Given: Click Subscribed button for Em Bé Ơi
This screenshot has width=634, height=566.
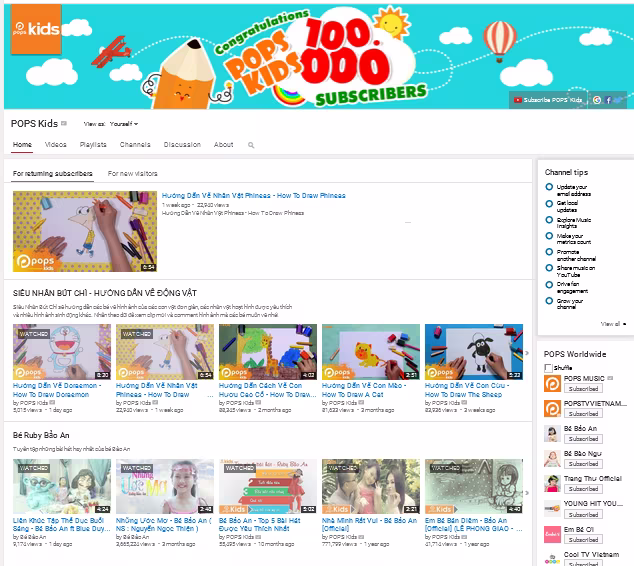Looking at the screenshot, I should tap(583, 540).
